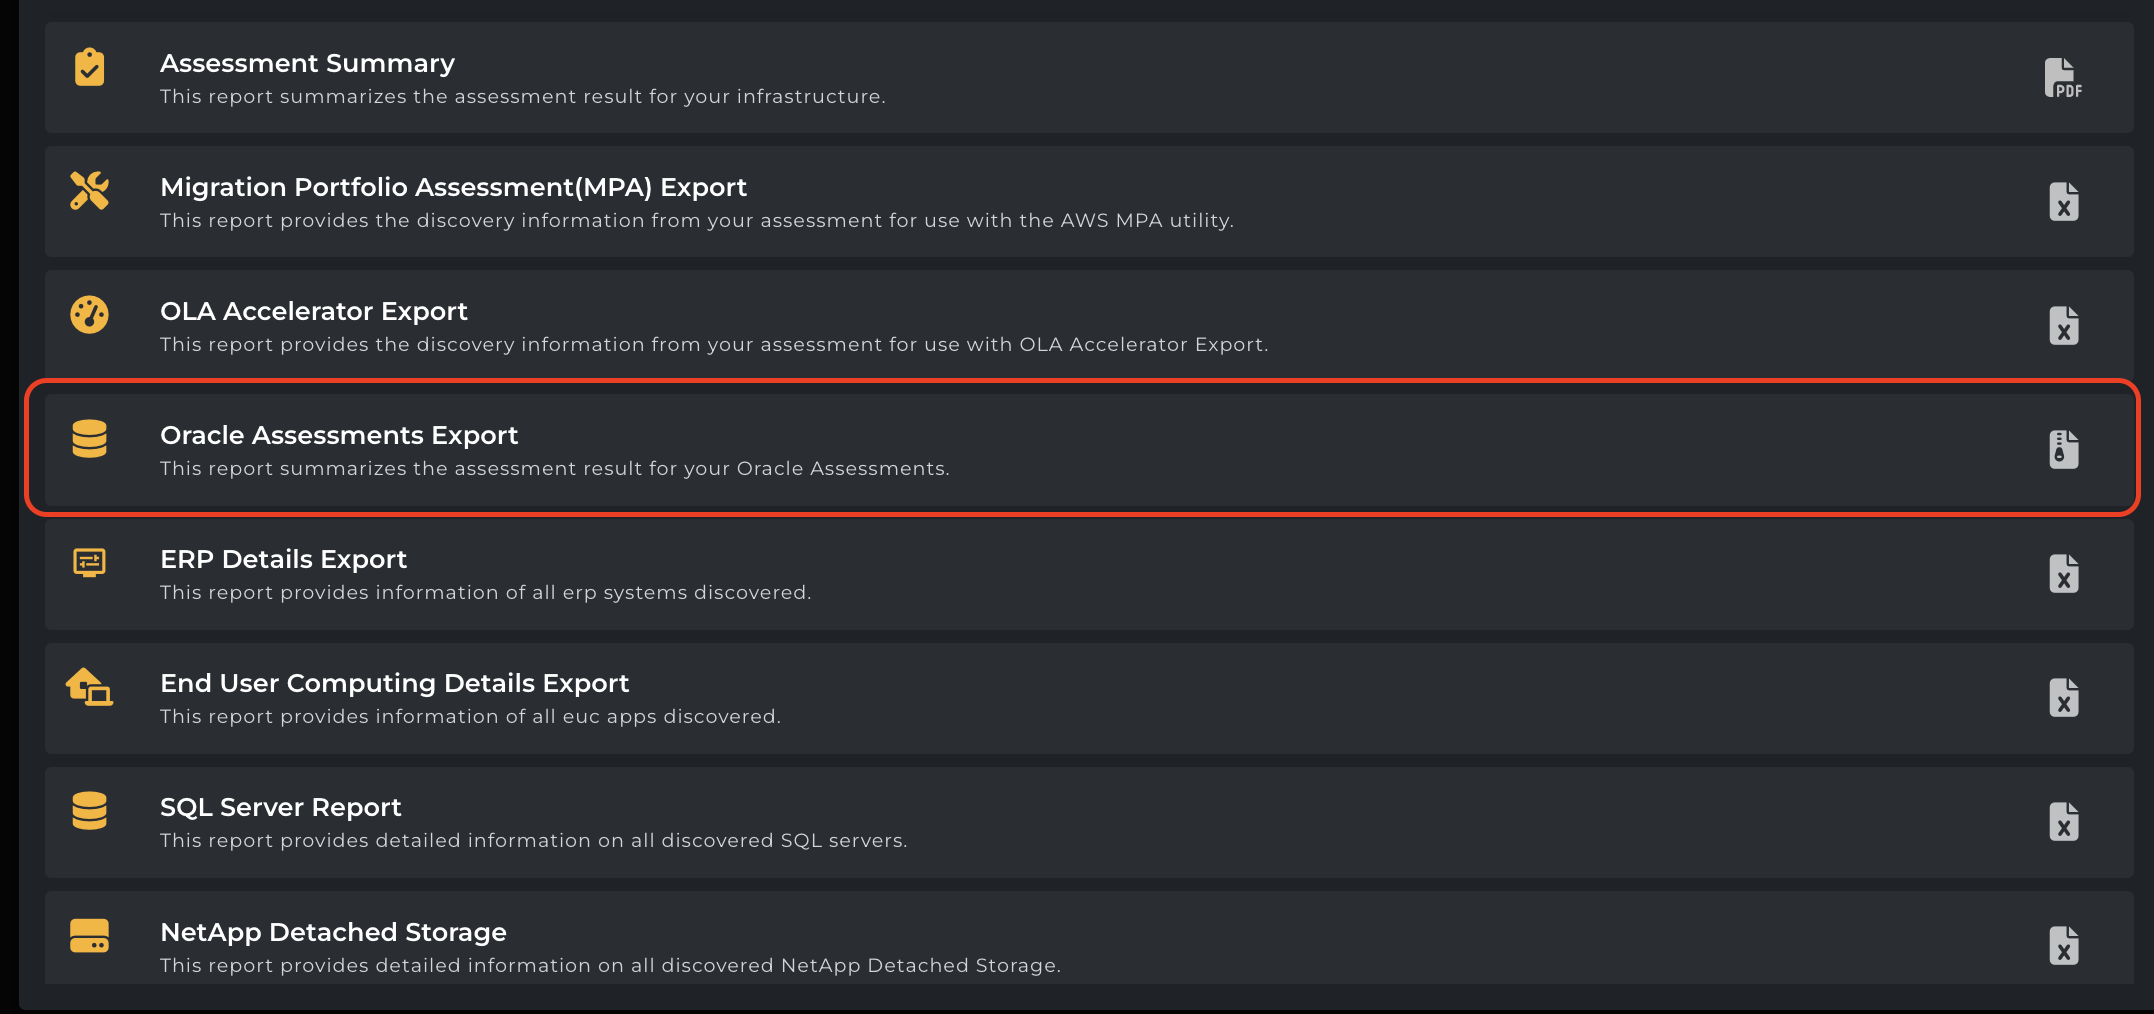The height and width of the screenshot is (1014, 2154).
Task: Download ERP Details Export Excel icon
Action: 2063,574
